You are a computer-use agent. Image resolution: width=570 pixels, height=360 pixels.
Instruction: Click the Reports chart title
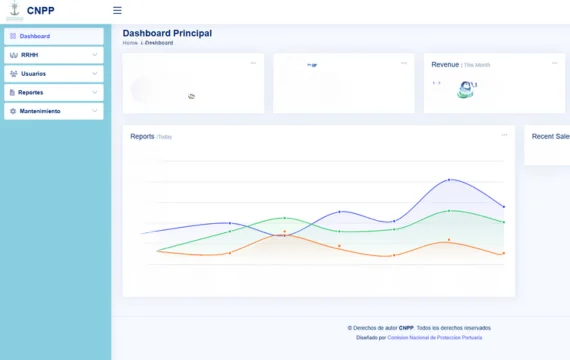coord(142,136)
